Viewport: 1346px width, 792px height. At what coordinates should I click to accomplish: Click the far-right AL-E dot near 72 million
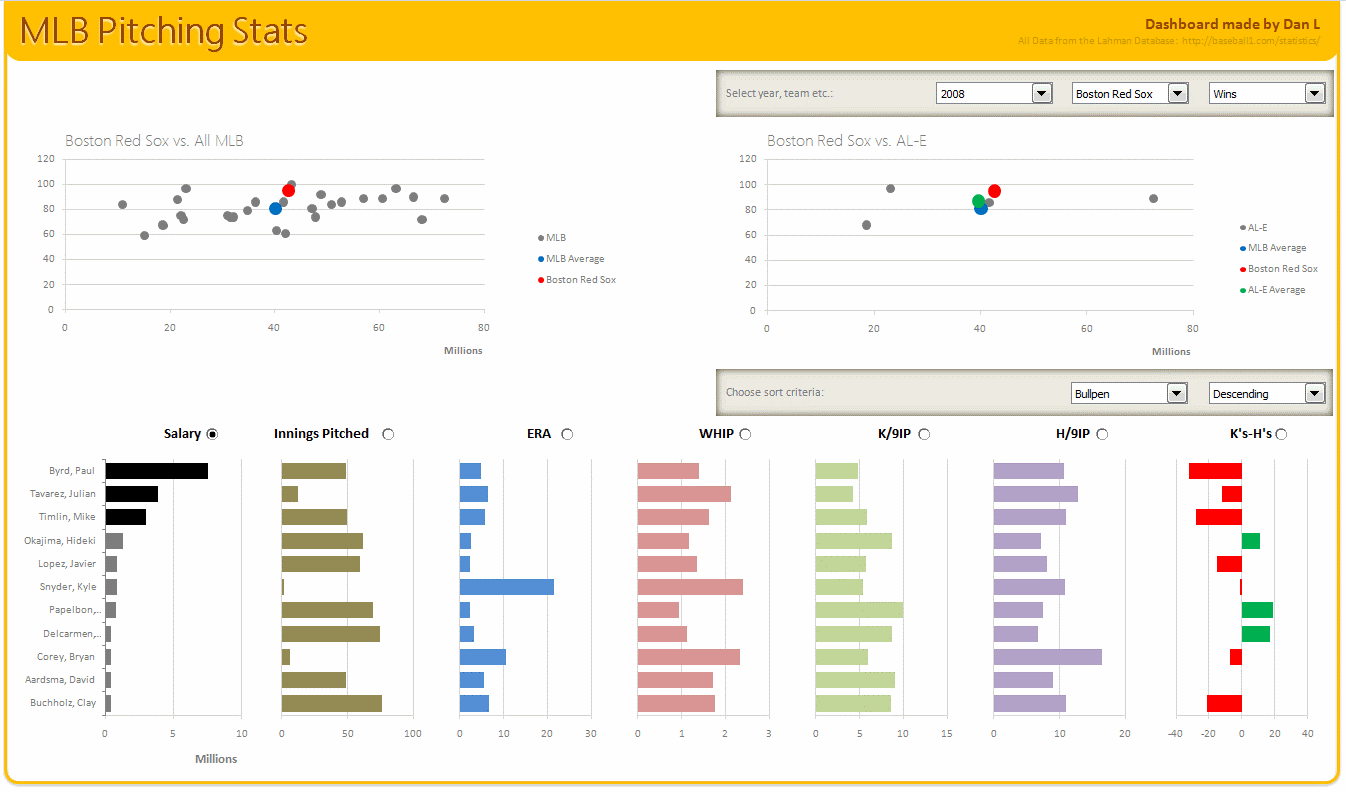click(x=1153, y=199)
